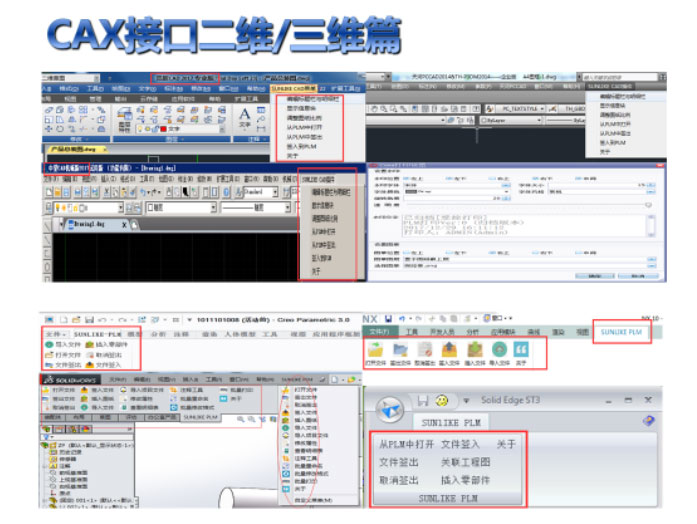Click the NX 签入文件 icon

pos(449,349)
